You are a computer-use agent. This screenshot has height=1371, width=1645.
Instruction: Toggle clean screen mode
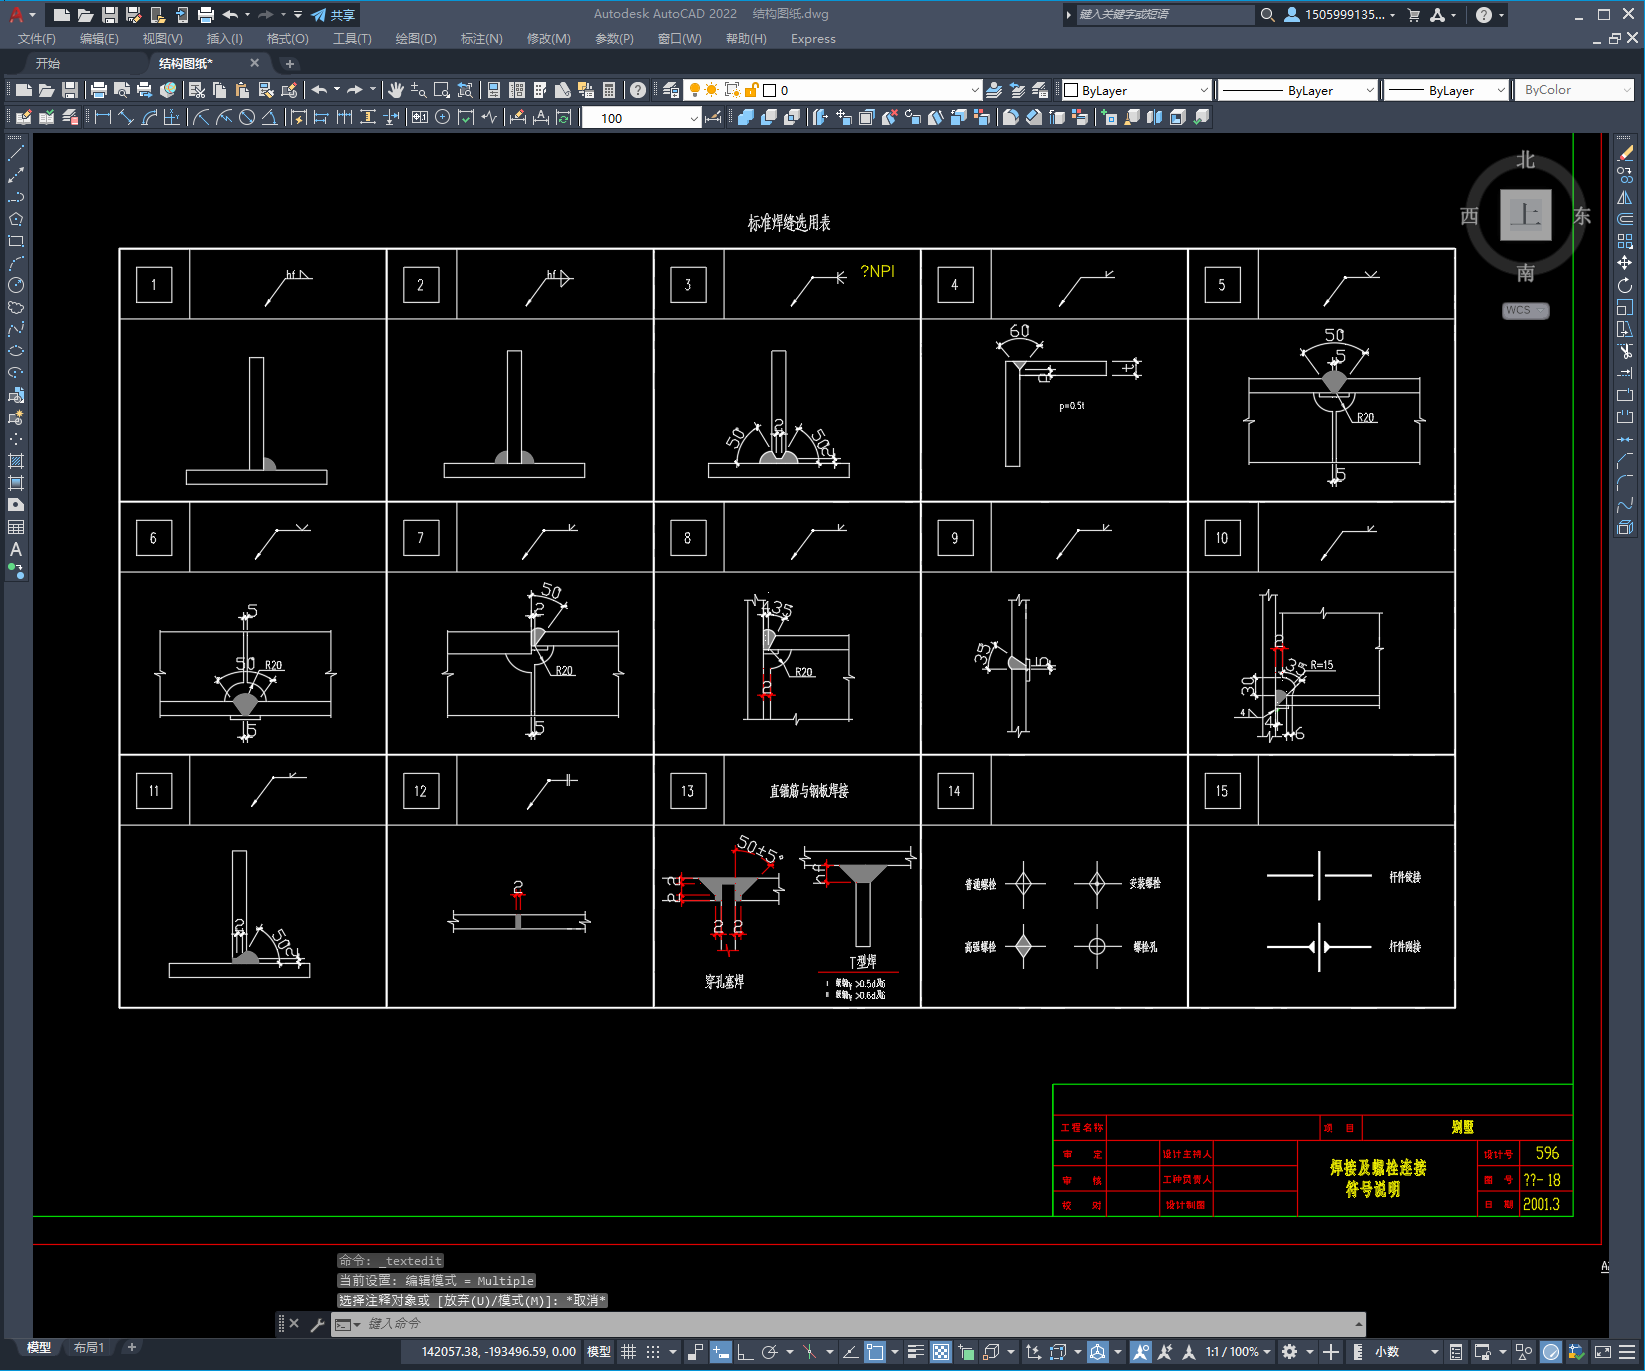(1602, 1352)
